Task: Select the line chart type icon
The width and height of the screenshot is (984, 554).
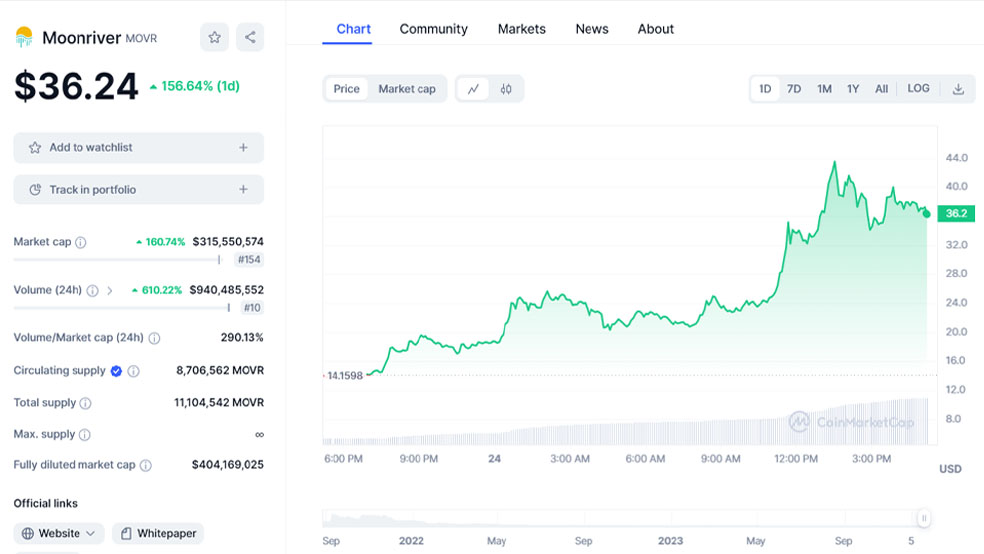Action: [x=473, y=89]
